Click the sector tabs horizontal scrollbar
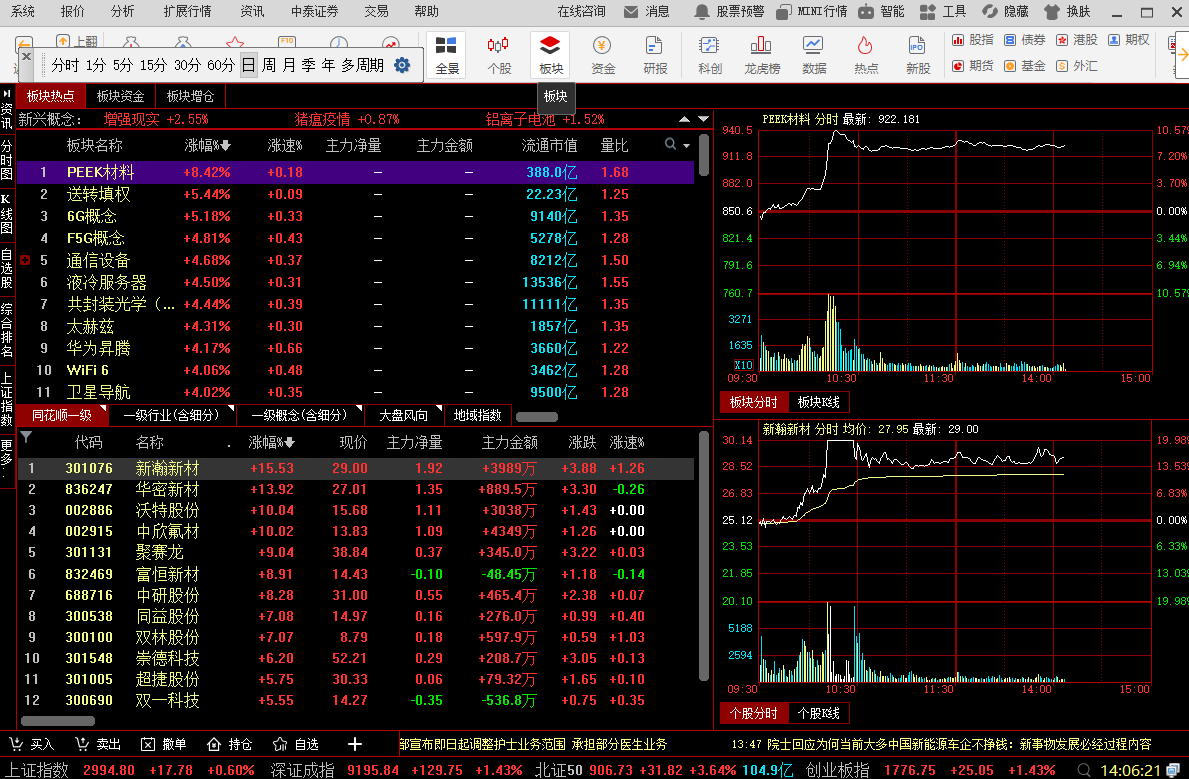 point(537,416)
